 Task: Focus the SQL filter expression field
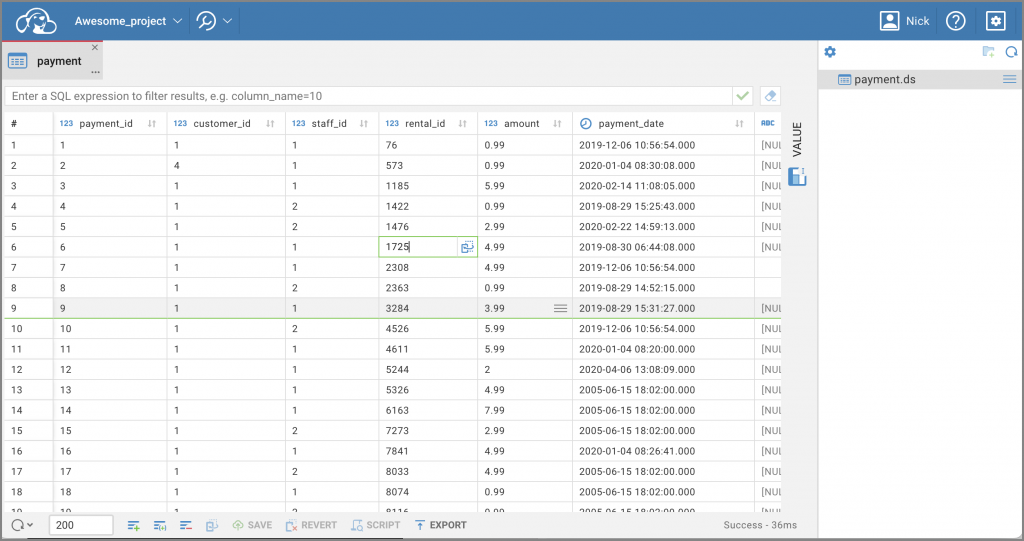pos(368,96)
